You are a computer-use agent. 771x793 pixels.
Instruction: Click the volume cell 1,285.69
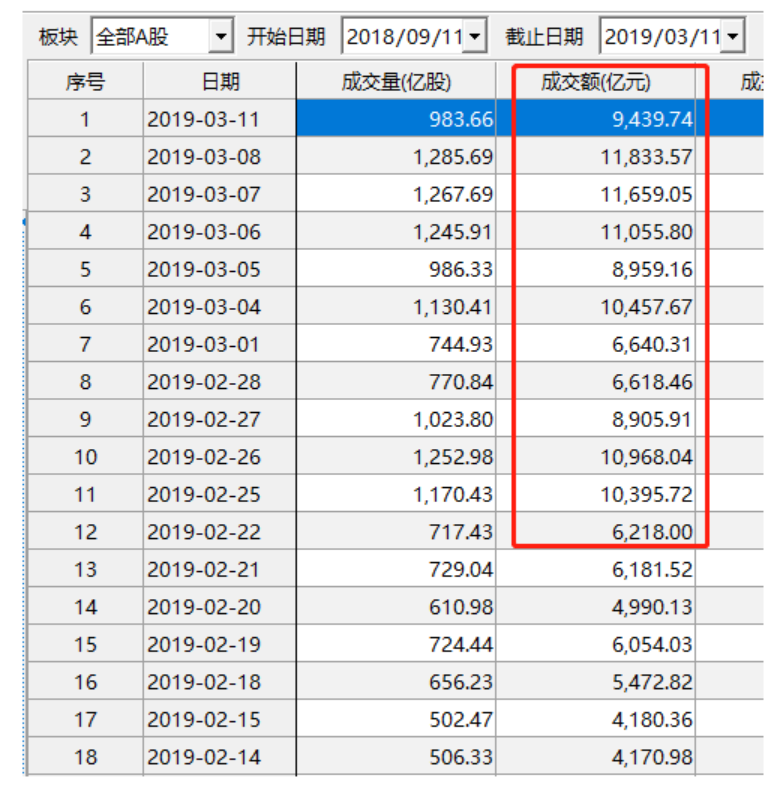coord(452,157)
